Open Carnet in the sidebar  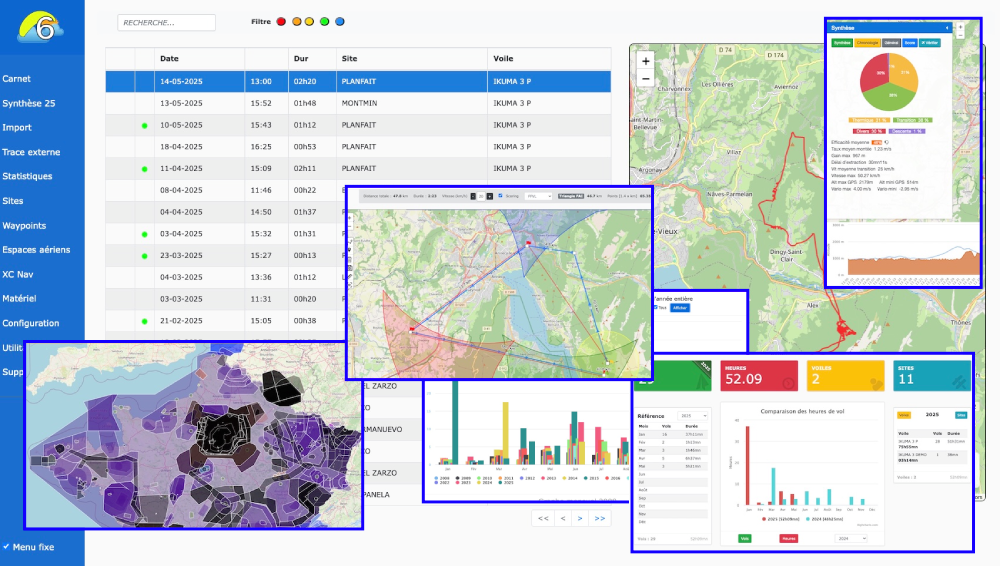[17, 78]
